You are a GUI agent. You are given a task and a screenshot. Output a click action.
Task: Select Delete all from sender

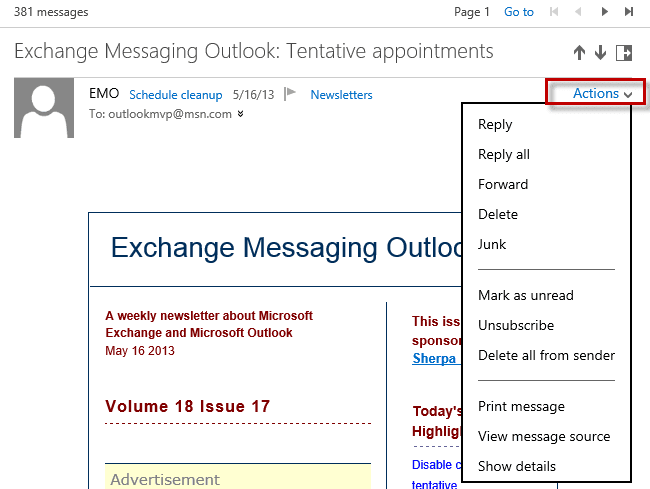[546, 355]
